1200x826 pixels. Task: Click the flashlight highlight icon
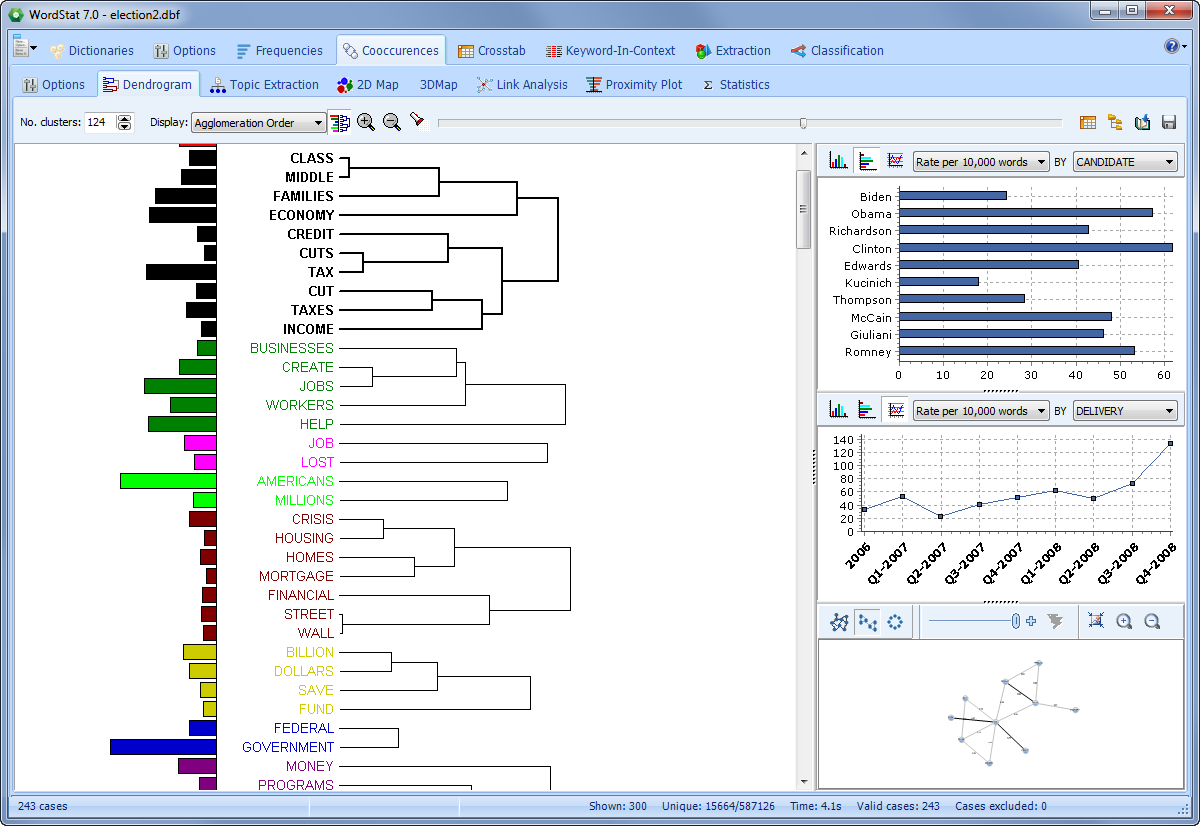(417, 122)
